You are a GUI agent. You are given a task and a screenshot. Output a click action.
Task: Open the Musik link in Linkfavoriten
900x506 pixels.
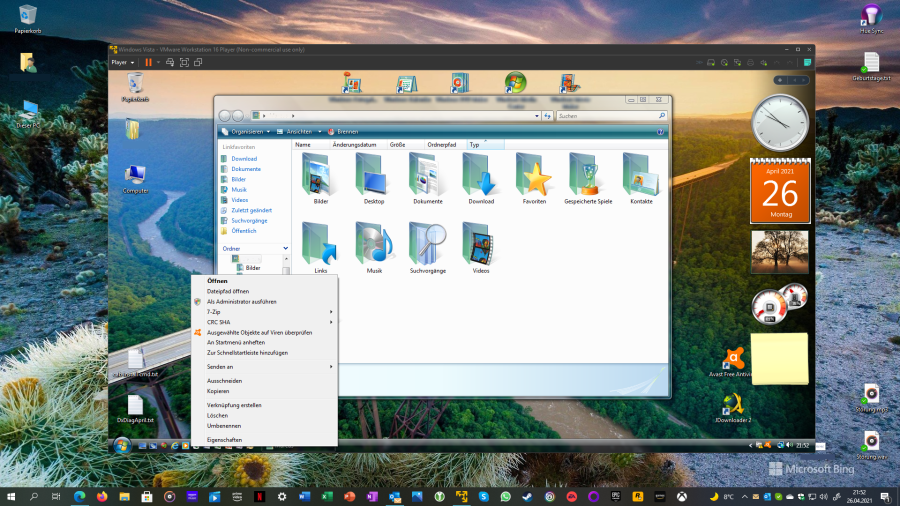(x=239, y=190)
